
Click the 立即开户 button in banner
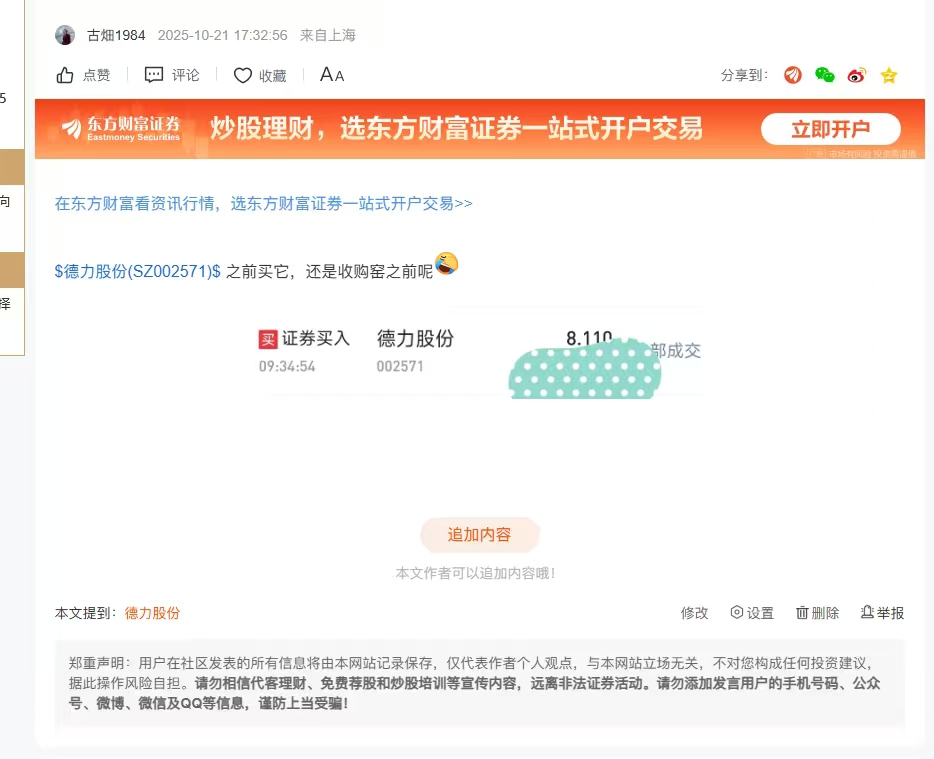[x=830, y=129]
